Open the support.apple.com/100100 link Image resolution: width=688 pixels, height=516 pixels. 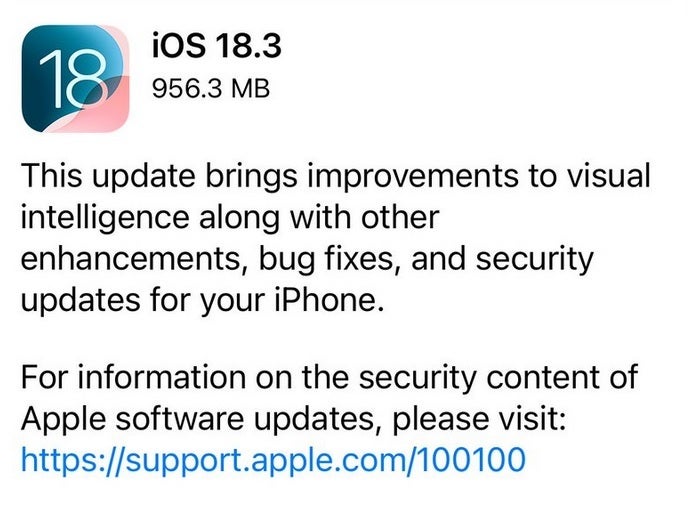[x=273, y=460]
